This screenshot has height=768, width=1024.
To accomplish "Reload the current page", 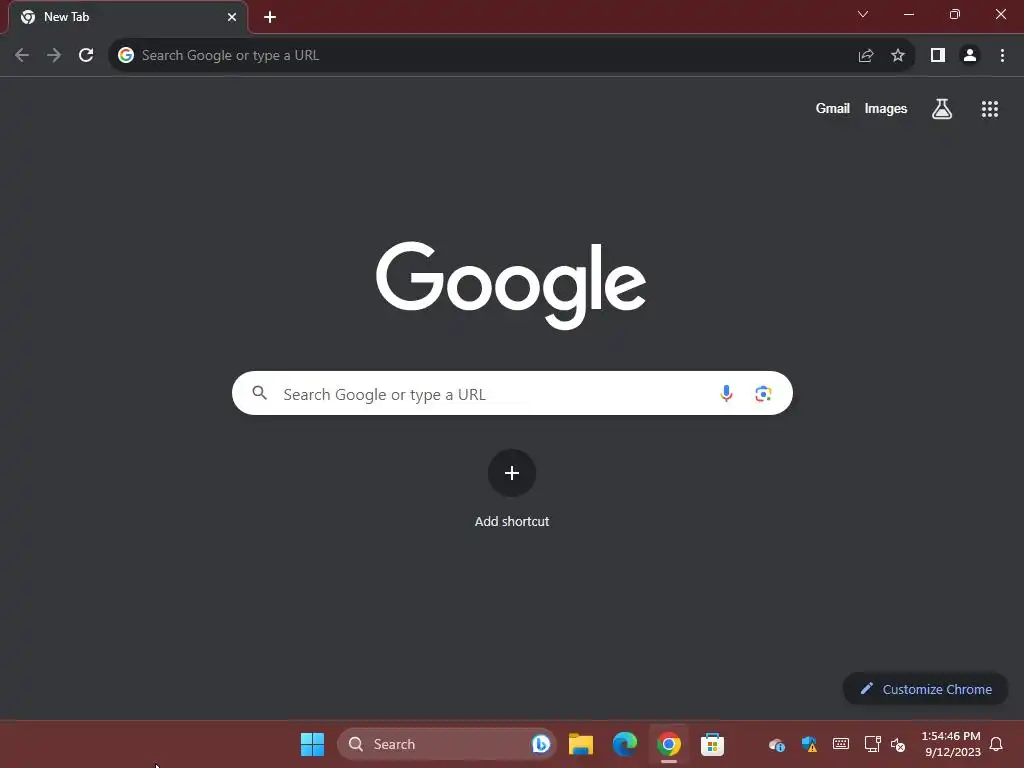I will tap(86, 56).
